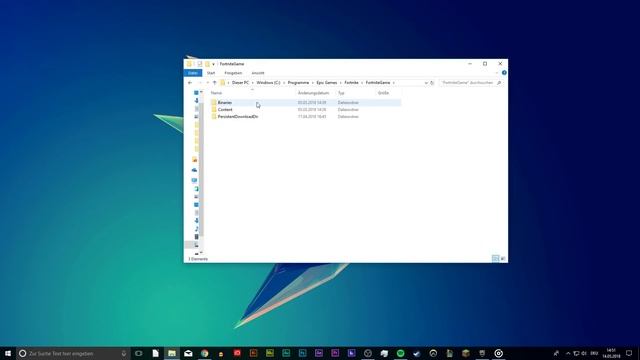Image resolution: width=640 pixels, height=360 pixels.
Task: Click the 3 Elemente status text
Action: point(198,259)
